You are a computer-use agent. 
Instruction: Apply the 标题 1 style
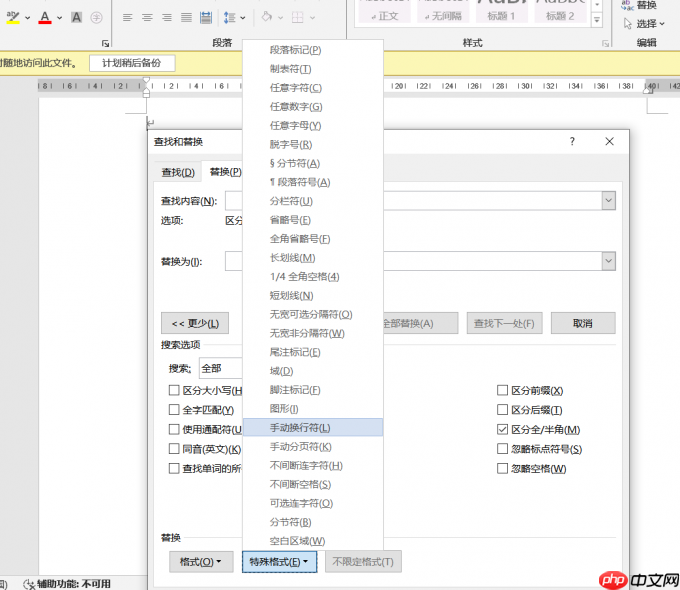(x=502, y=11)
